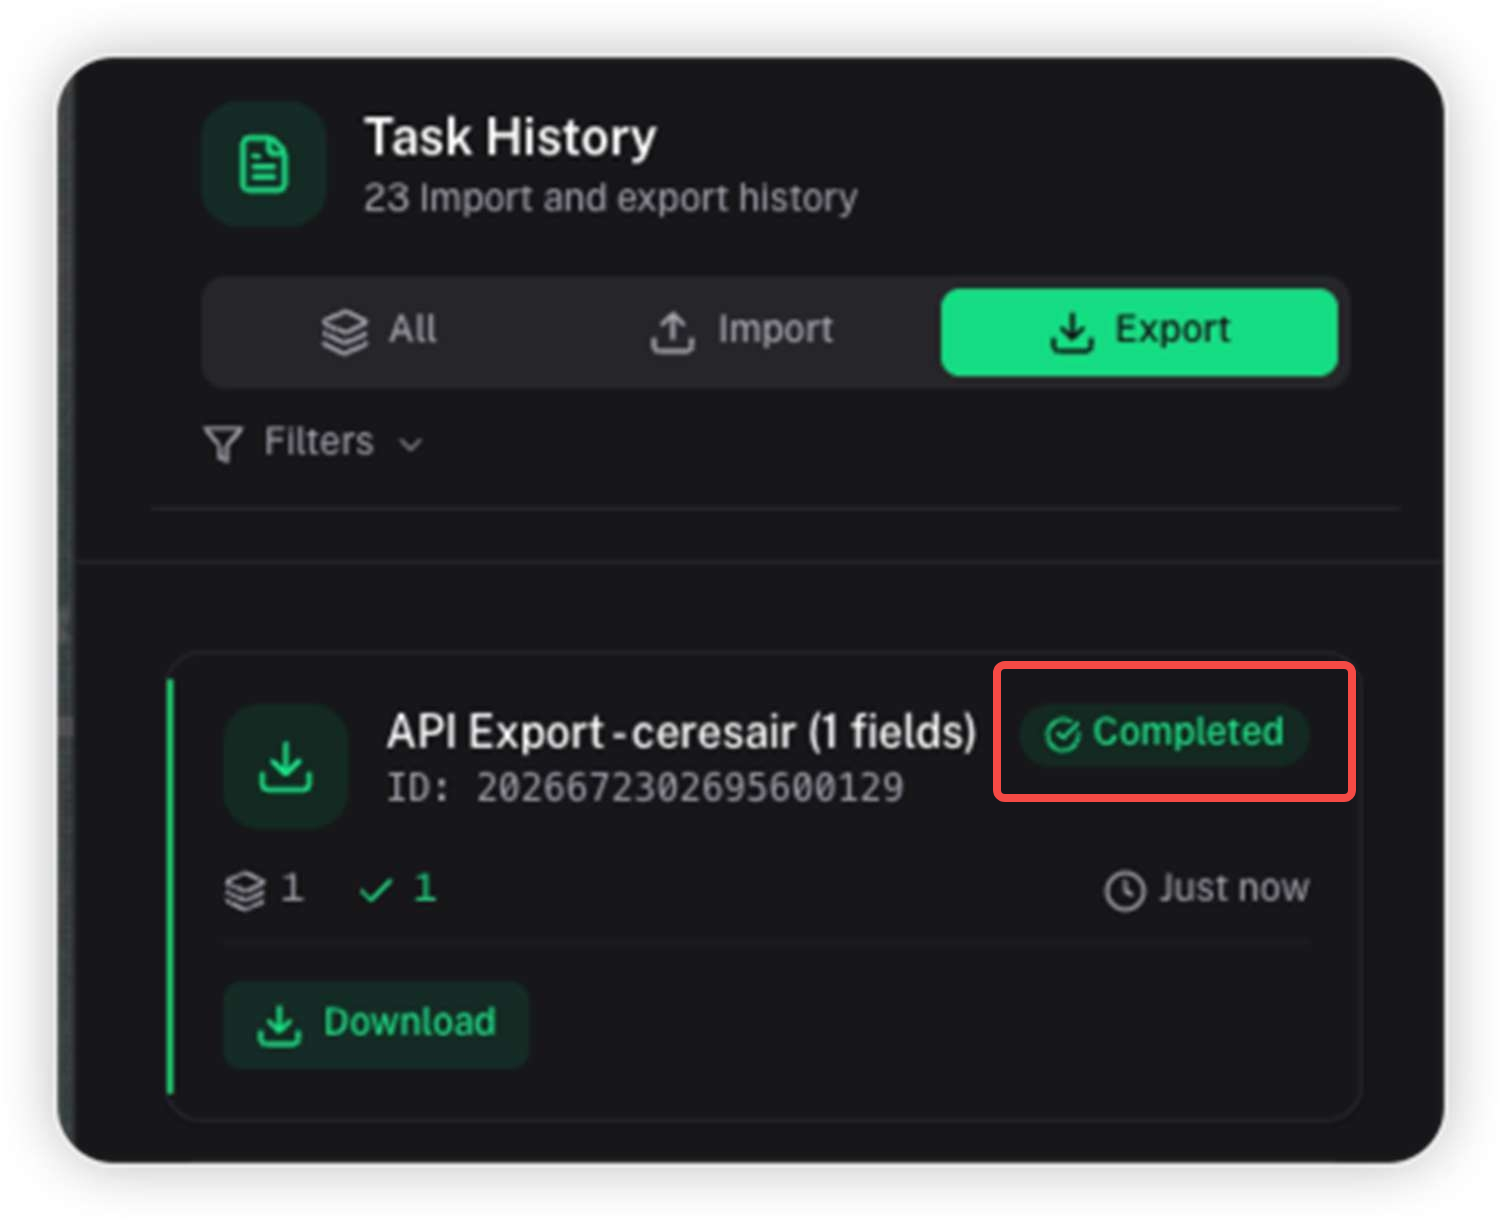
Task: Switch to the Import tab
Action: [741, 331]
